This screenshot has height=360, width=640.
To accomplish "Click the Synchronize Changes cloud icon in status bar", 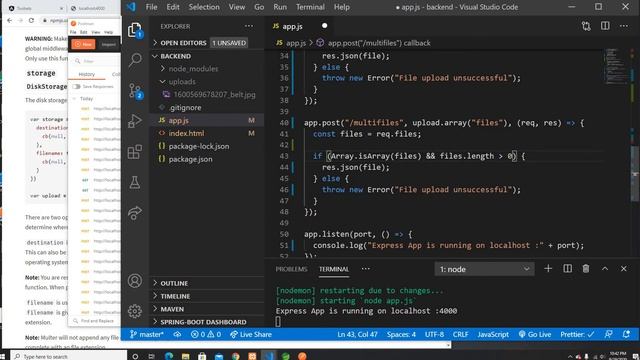I will coord(177,334).
